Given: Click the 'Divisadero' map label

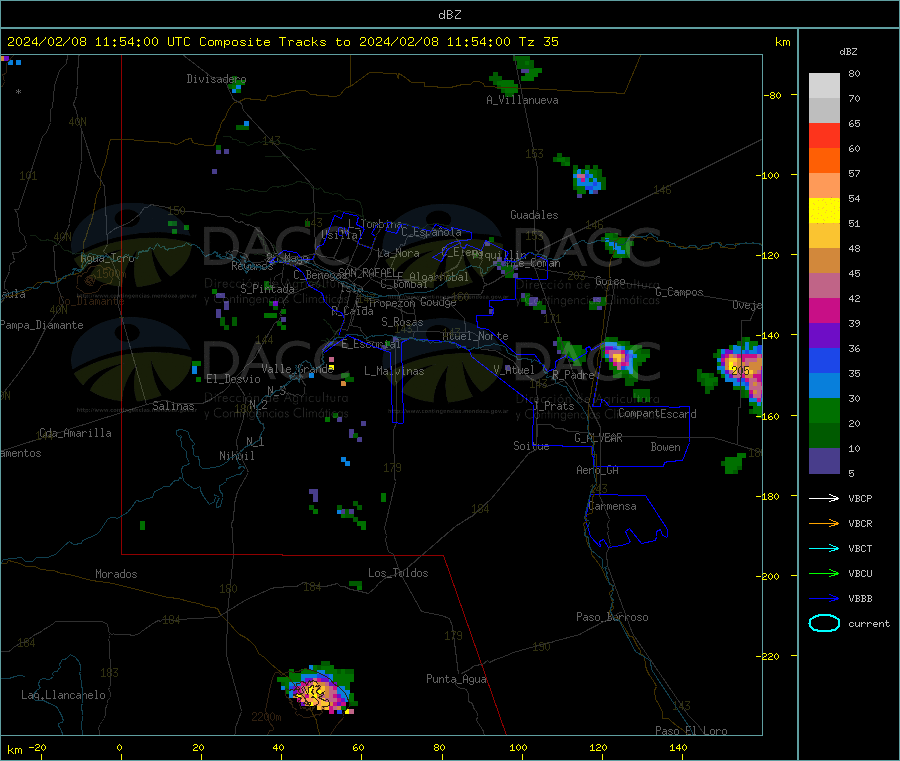Looking at the screenshot, I should [x=216, y=79].
